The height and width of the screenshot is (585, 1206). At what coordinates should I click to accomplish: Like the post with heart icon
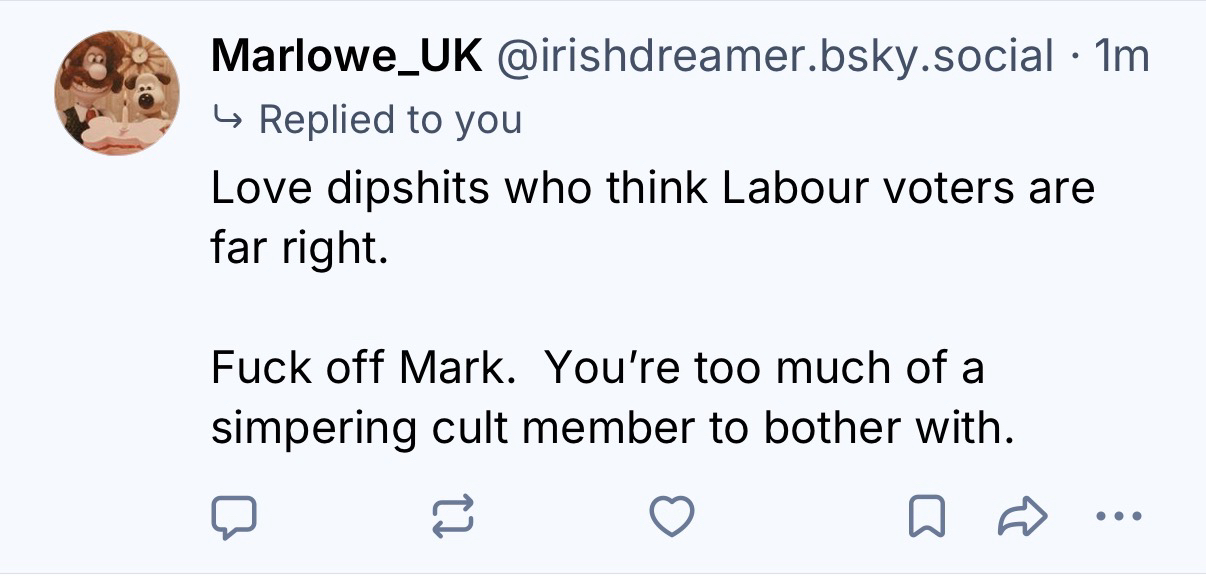671,517
